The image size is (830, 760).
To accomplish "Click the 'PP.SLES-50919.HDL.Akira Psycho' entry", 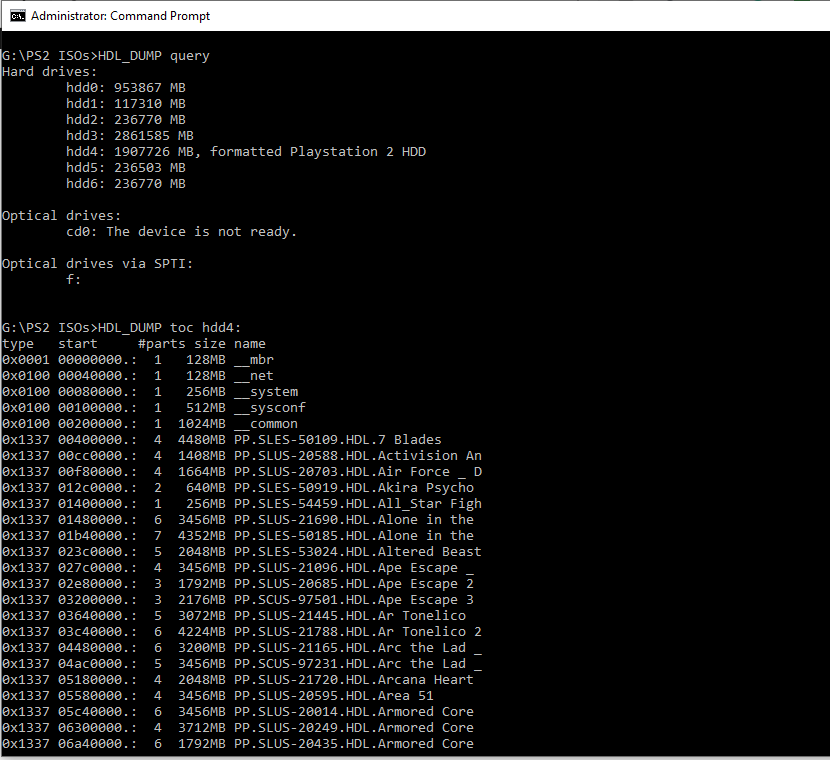I will pyautogui.click(x=354, y=488).
